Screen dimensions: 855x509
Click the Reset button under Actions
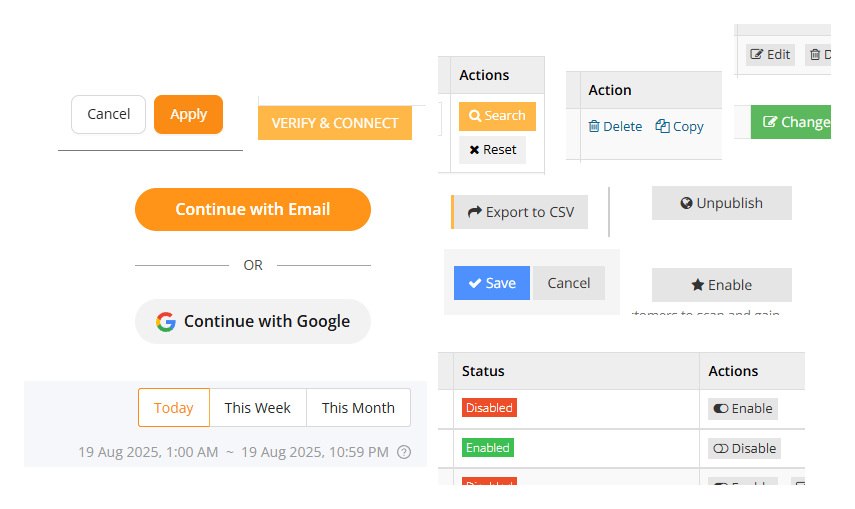pyautogui.click(x=492, y=150)
